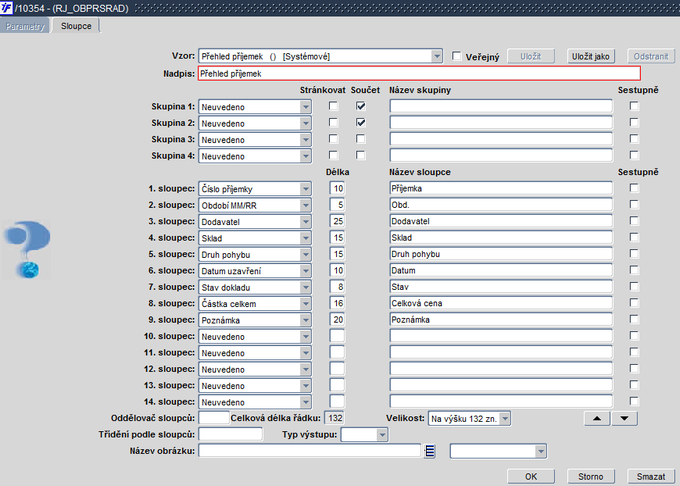Viewport: 680px width, 486px height.
Task: Click the Název obrázku text field
Action: pyautogui.click(x=309, y=451)
